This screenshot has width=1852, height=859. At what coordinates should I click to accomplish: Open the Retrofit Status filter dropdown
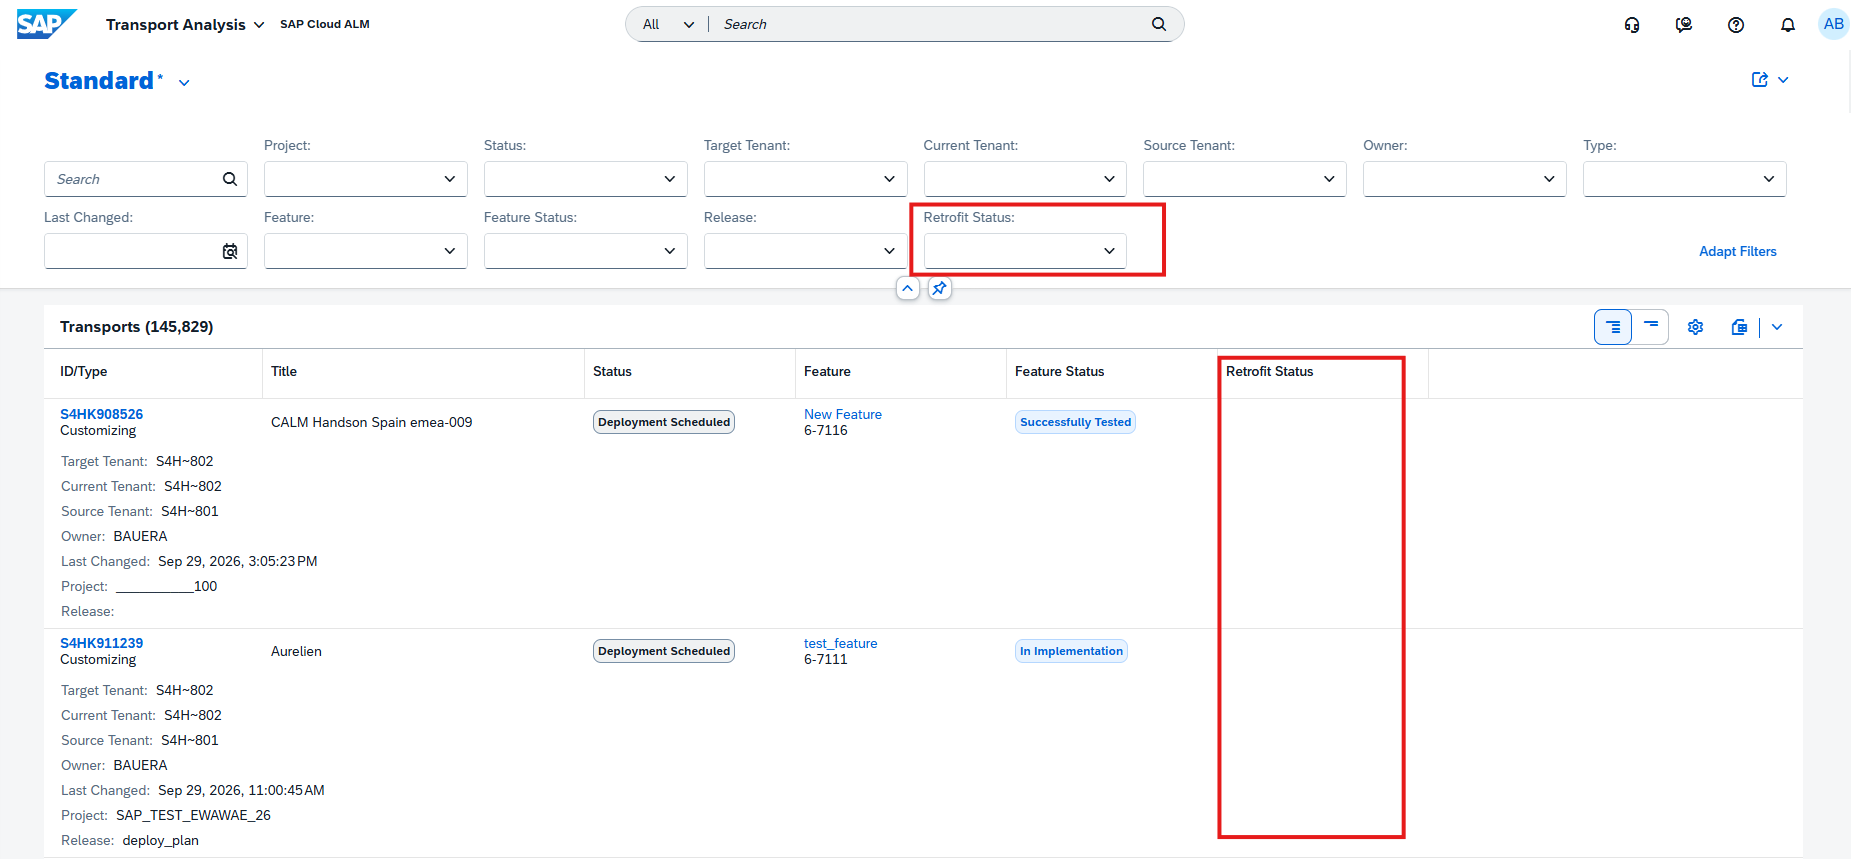1110,251
